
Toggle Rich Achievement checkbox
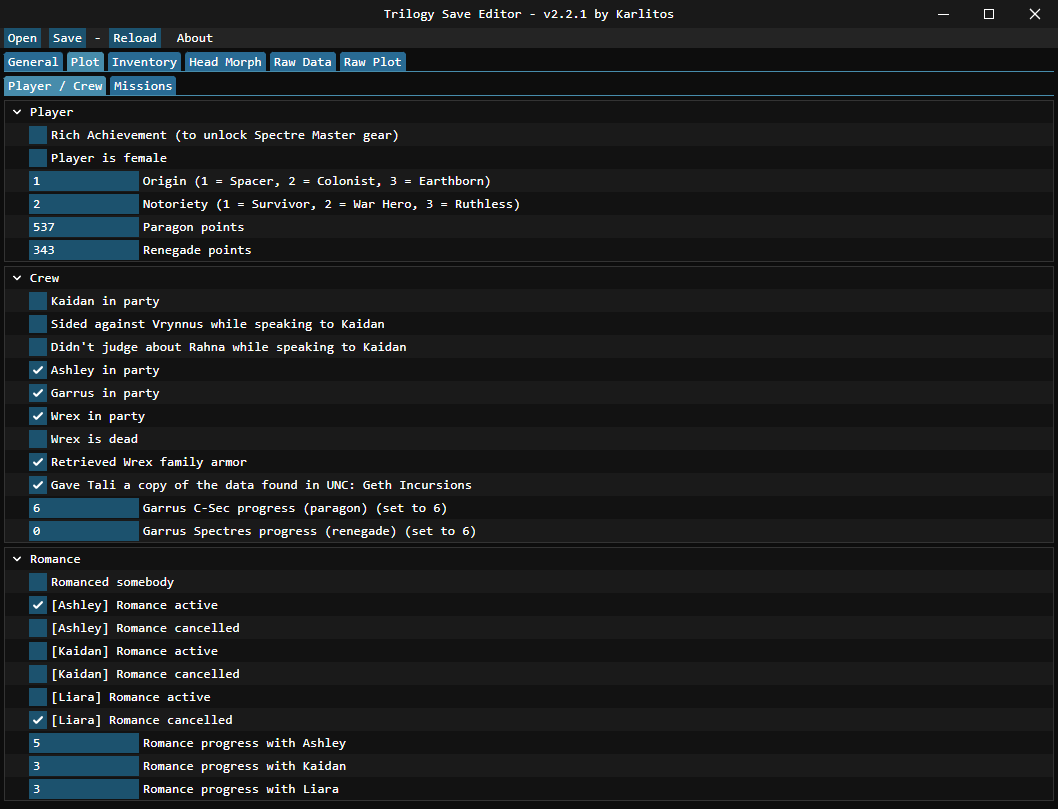[38, 135]
